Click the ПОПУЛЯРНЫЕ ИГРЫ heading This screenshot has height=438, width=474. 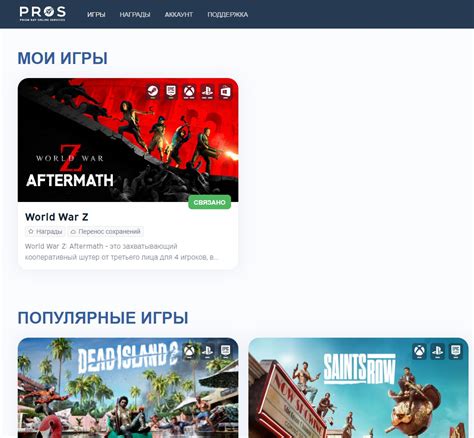[103, 318]
